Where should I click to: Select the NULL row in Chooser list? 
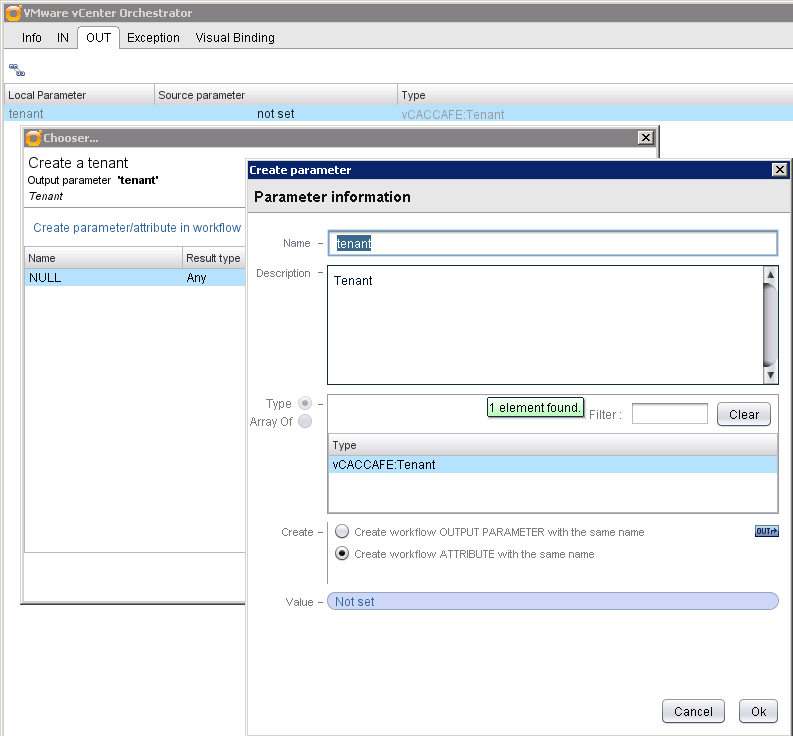coord(135,278)
